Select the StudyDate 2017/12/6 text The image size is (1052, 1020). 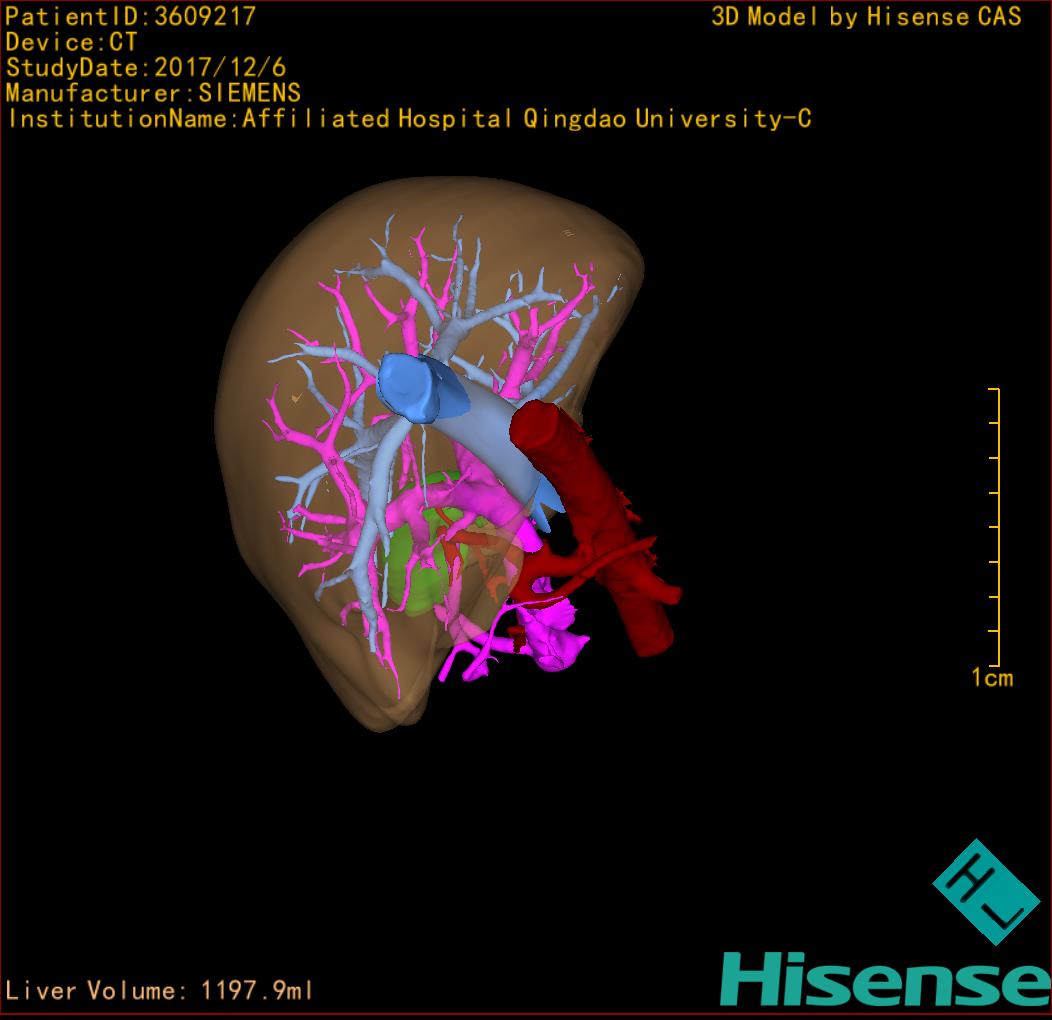point(145,68)
